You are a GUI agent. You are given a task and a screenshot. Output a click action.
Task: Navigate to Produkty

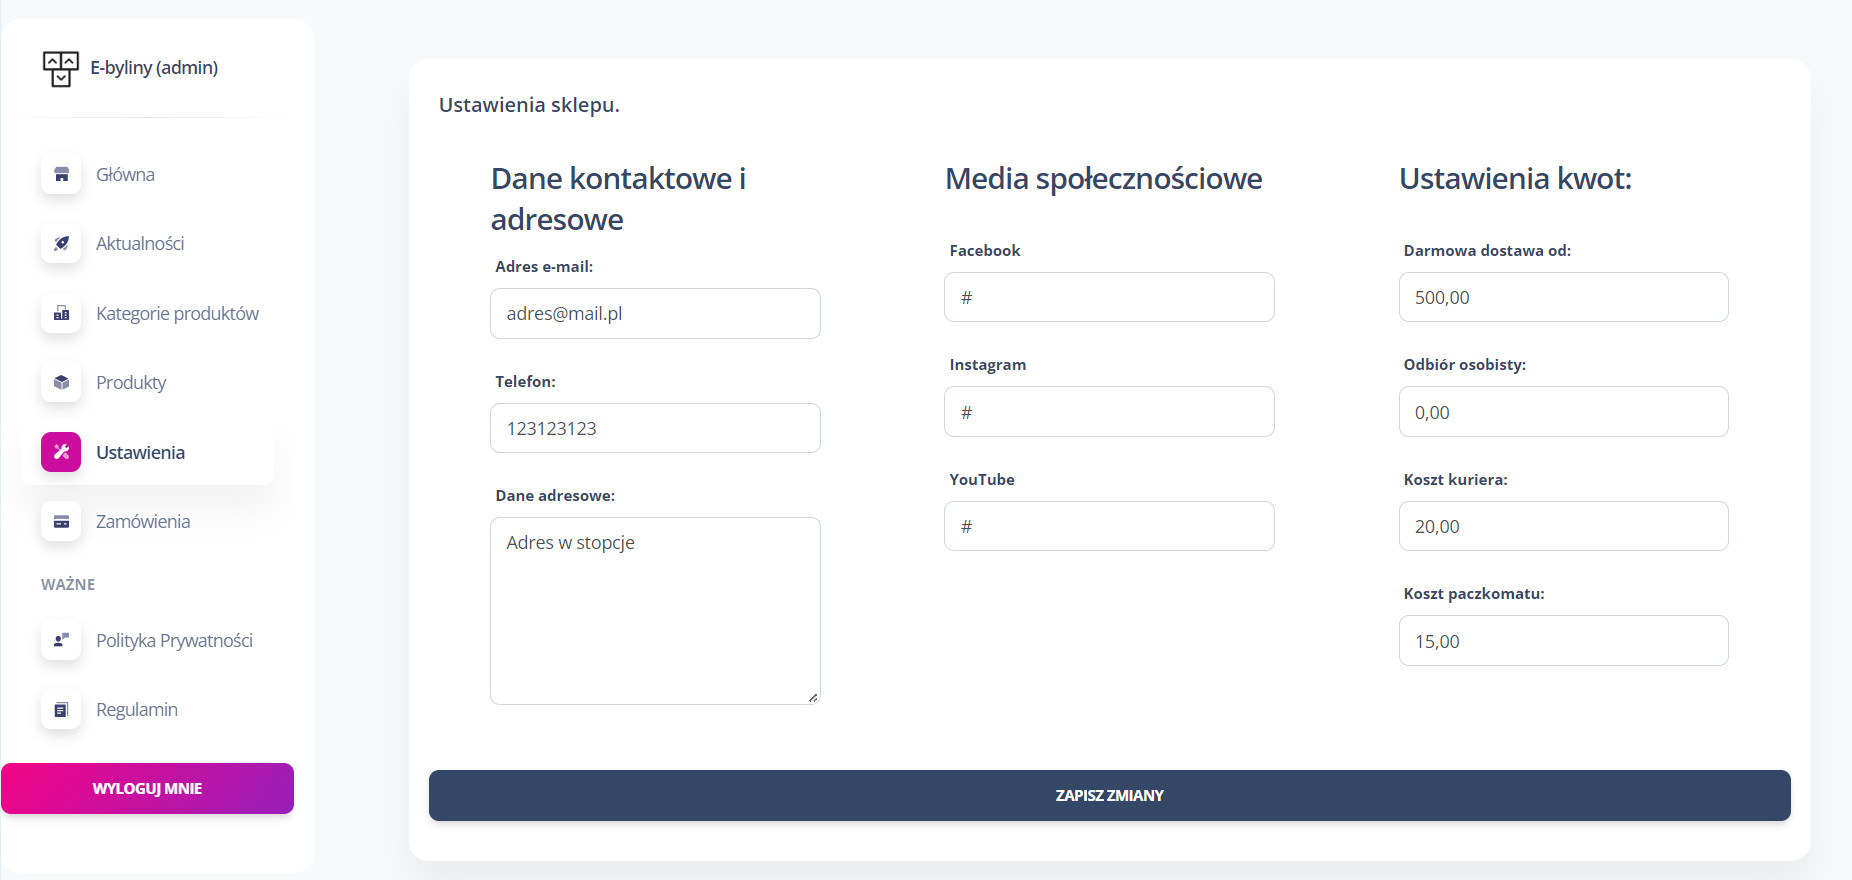click(x=147, y=382)
